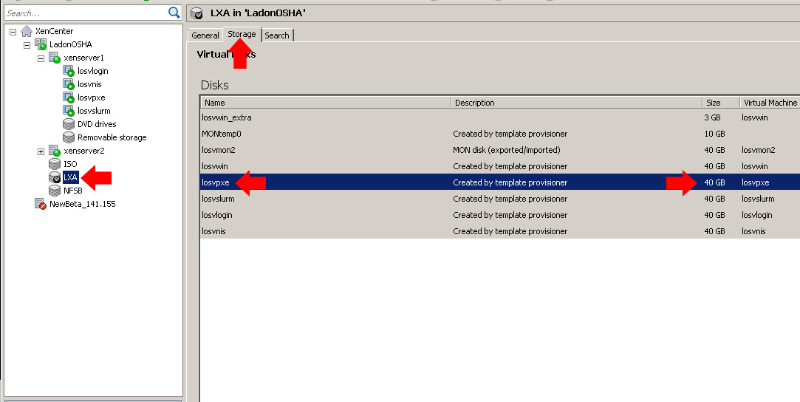Click the Description column header
The width and height of the screenshot is (800, 402).
click(x=574, y=103)
